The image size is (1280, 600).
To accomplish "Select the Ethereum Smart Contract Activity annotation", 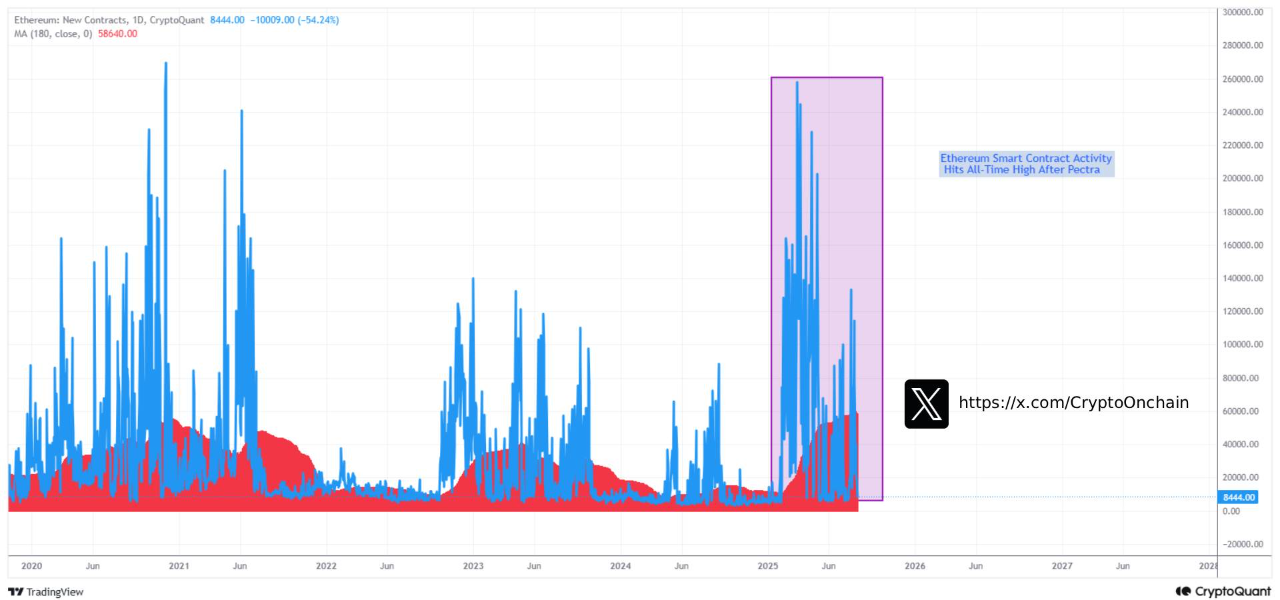I will (1026, 164).
